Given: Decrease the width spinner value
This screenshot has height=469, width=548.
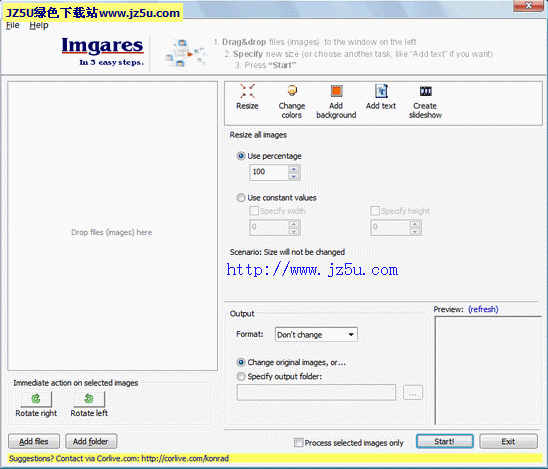Looking at the screenshot, I should point(294,231).
